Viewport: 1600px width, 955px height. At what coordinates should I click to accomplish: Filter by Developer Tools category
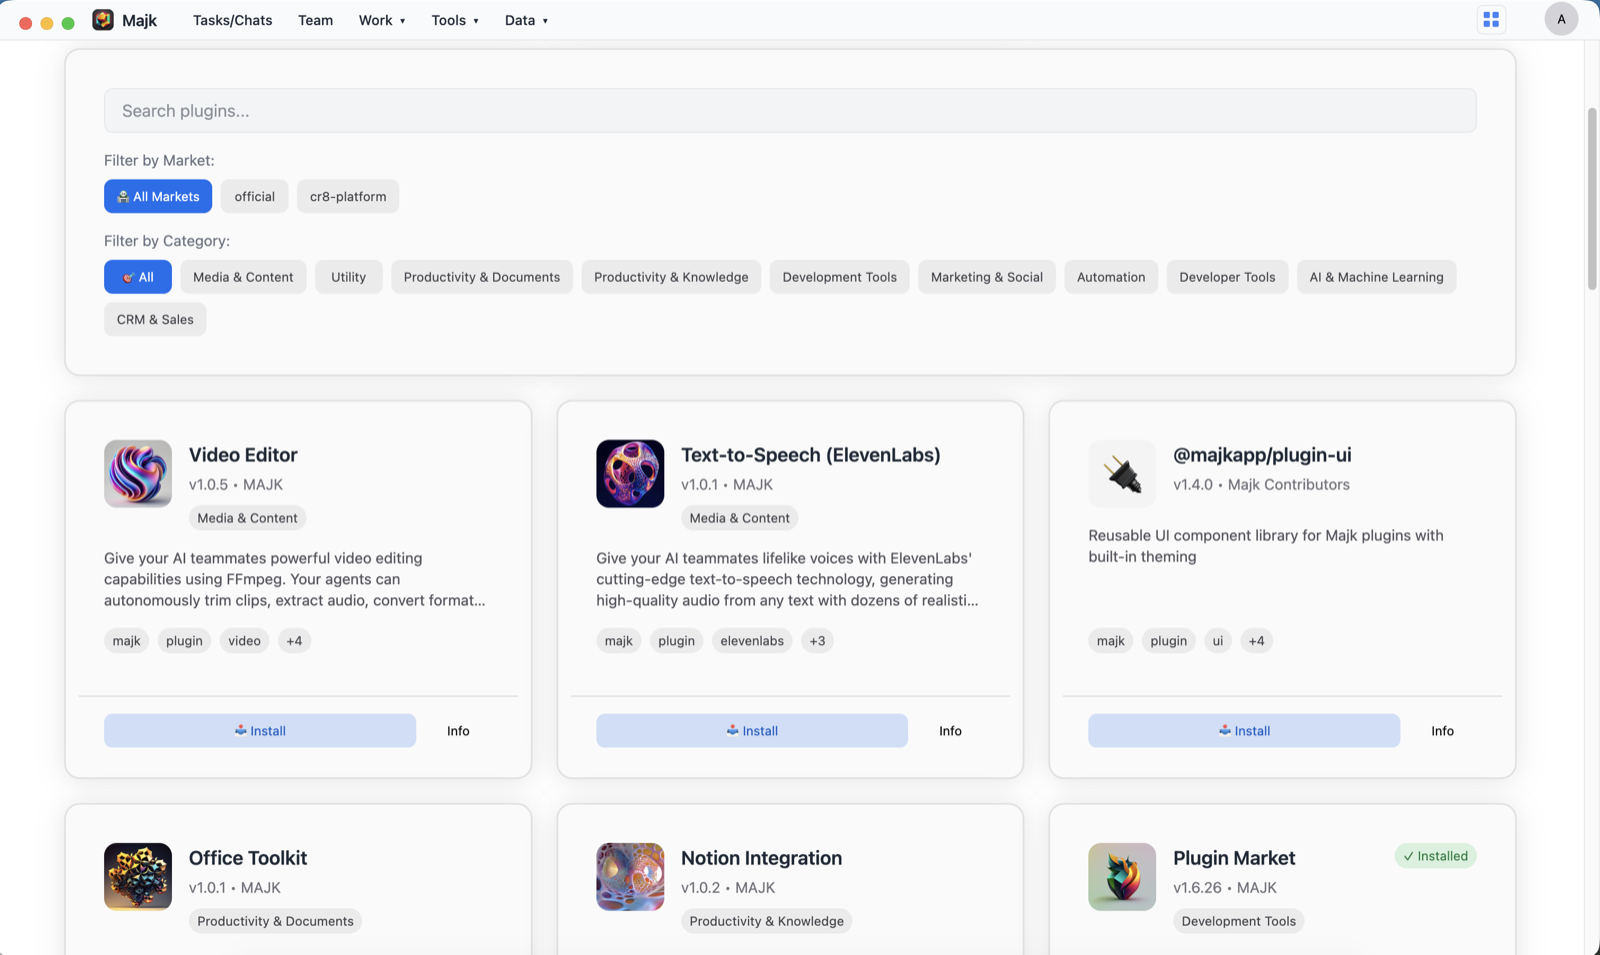click(x=1227, y=277)
